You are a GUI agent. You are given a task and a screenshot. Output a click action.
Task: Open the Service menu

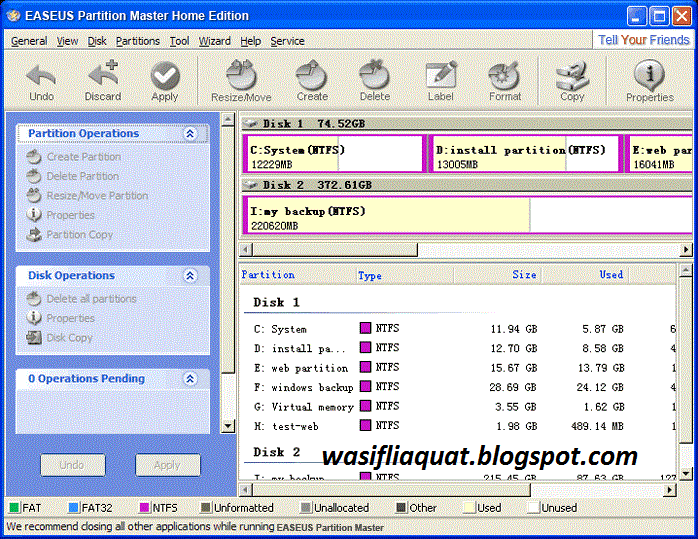287,41
